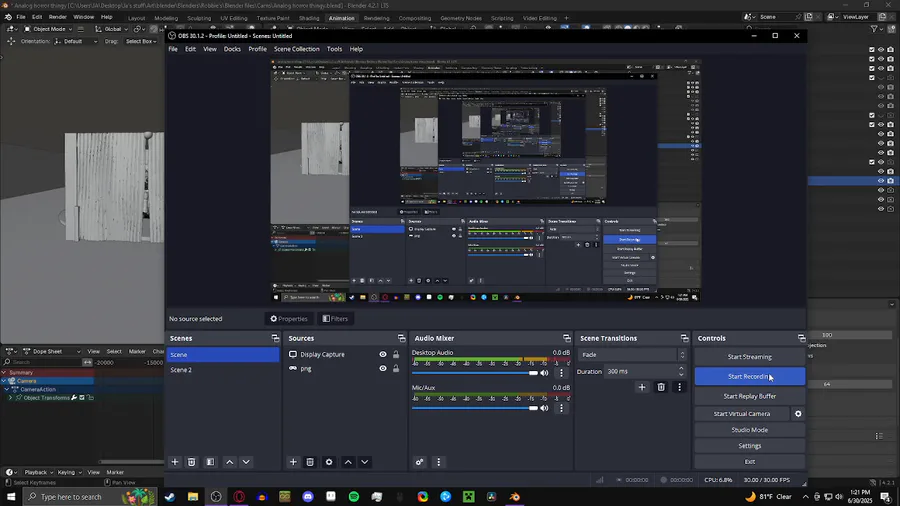
Task: Mute Mic/Aux speaker icon
Action: click(544, 408)
